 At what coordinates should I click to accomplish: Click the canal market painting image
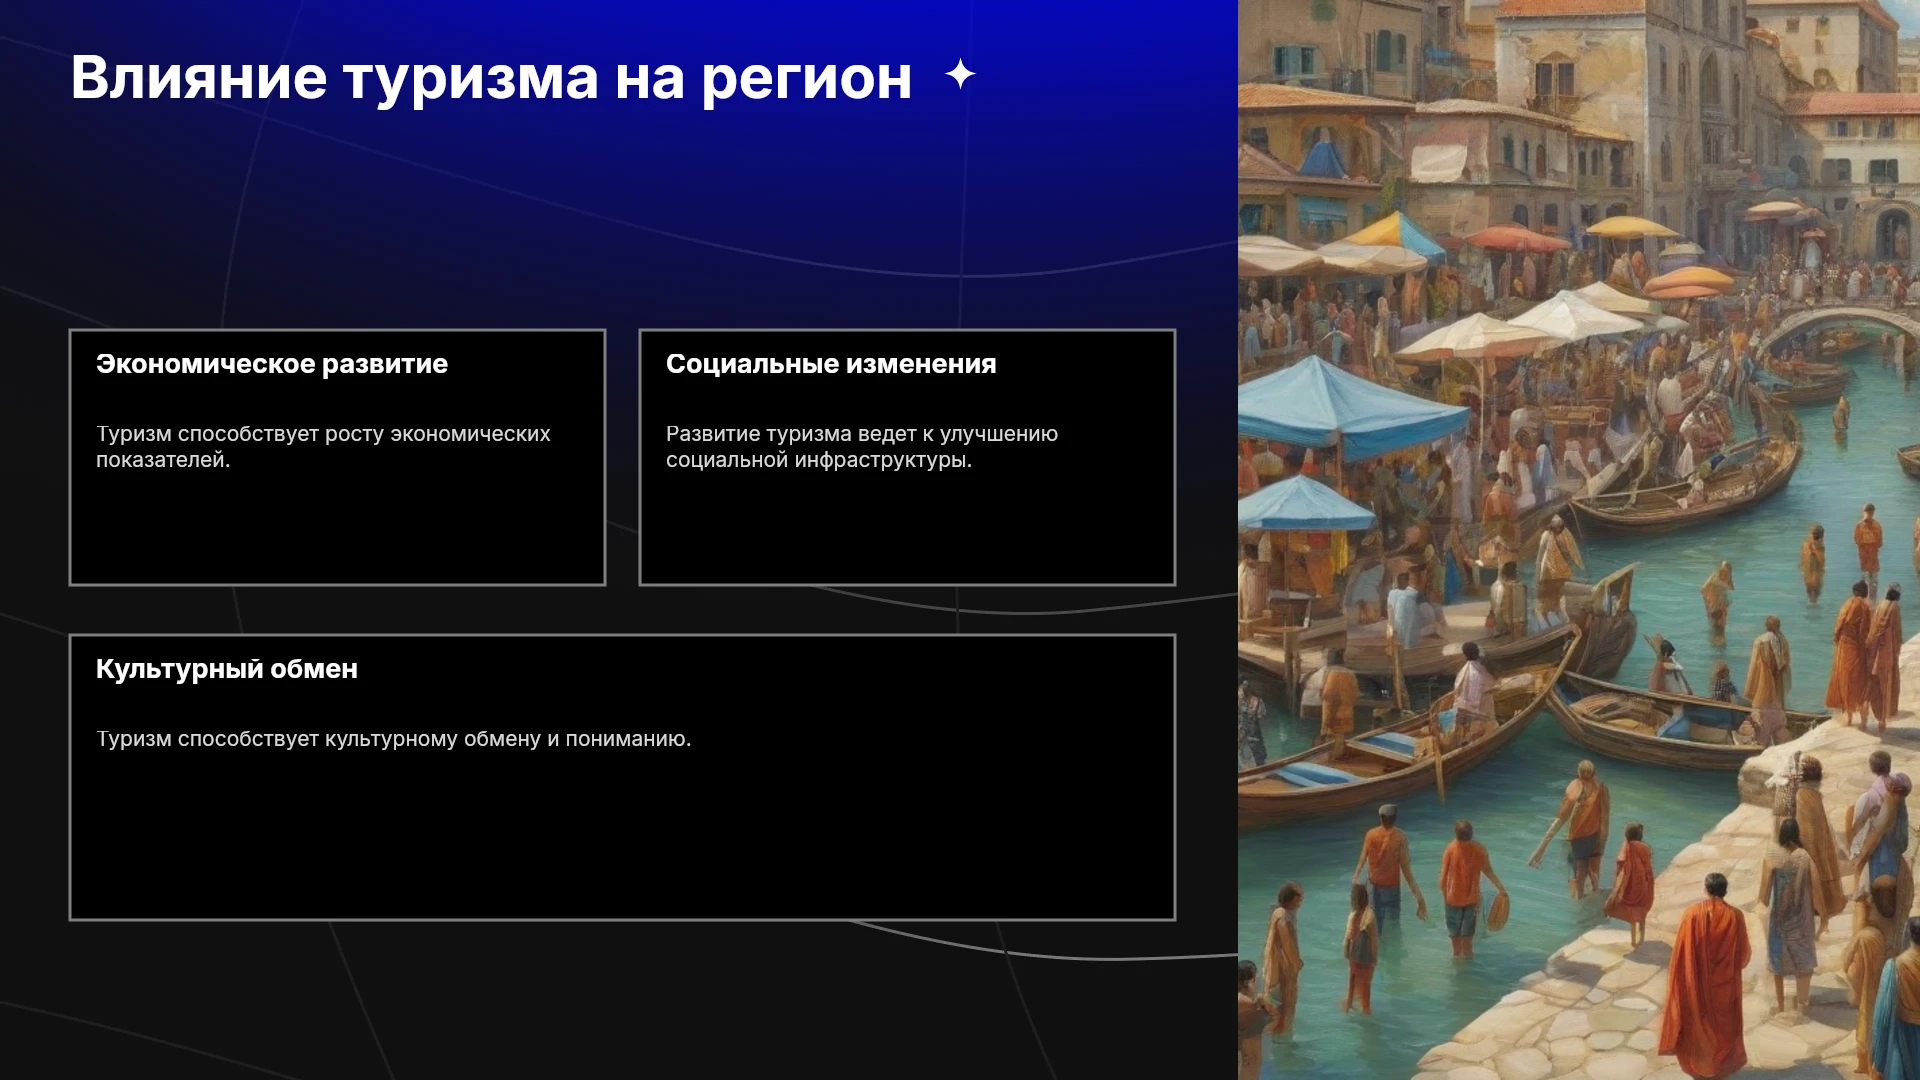[1579, 540]
